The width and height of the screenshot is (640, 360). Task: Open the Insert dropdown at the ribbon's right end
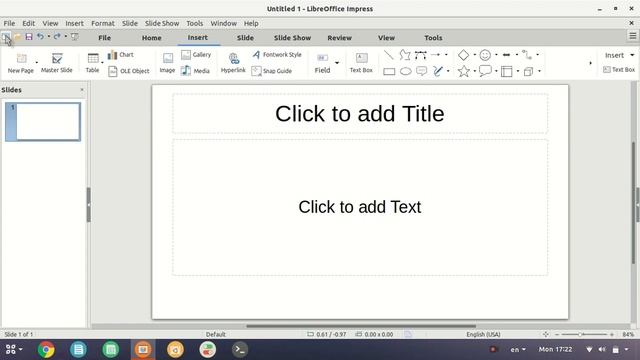(619, 55)
